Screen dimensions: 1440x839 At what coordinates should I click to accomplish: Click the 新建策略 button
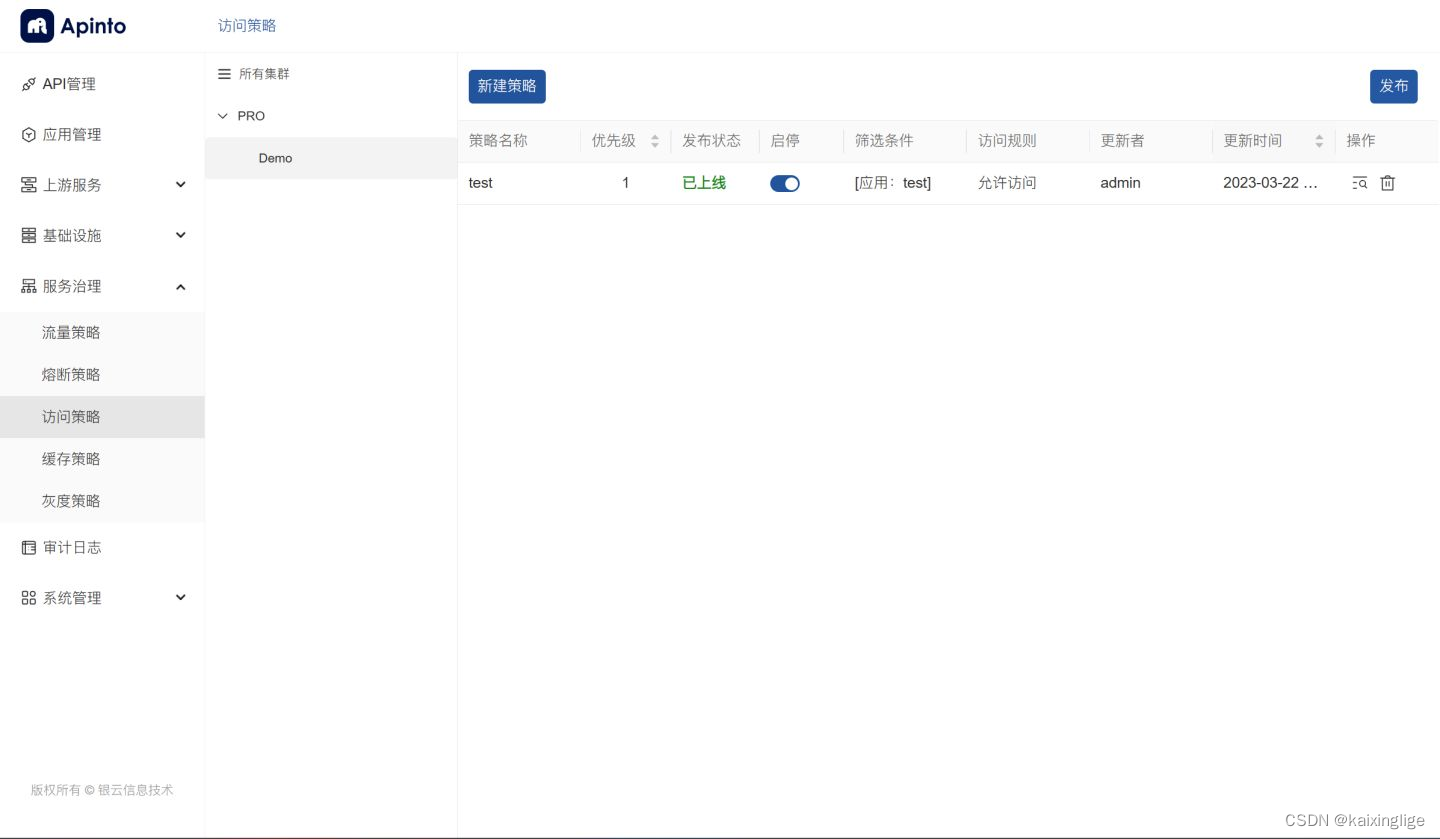(507, 86)
